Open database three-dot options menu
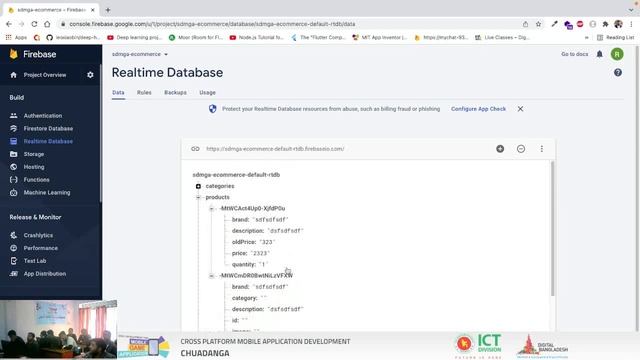Screen dimensions: 640x360 click(x=542, y=149)
